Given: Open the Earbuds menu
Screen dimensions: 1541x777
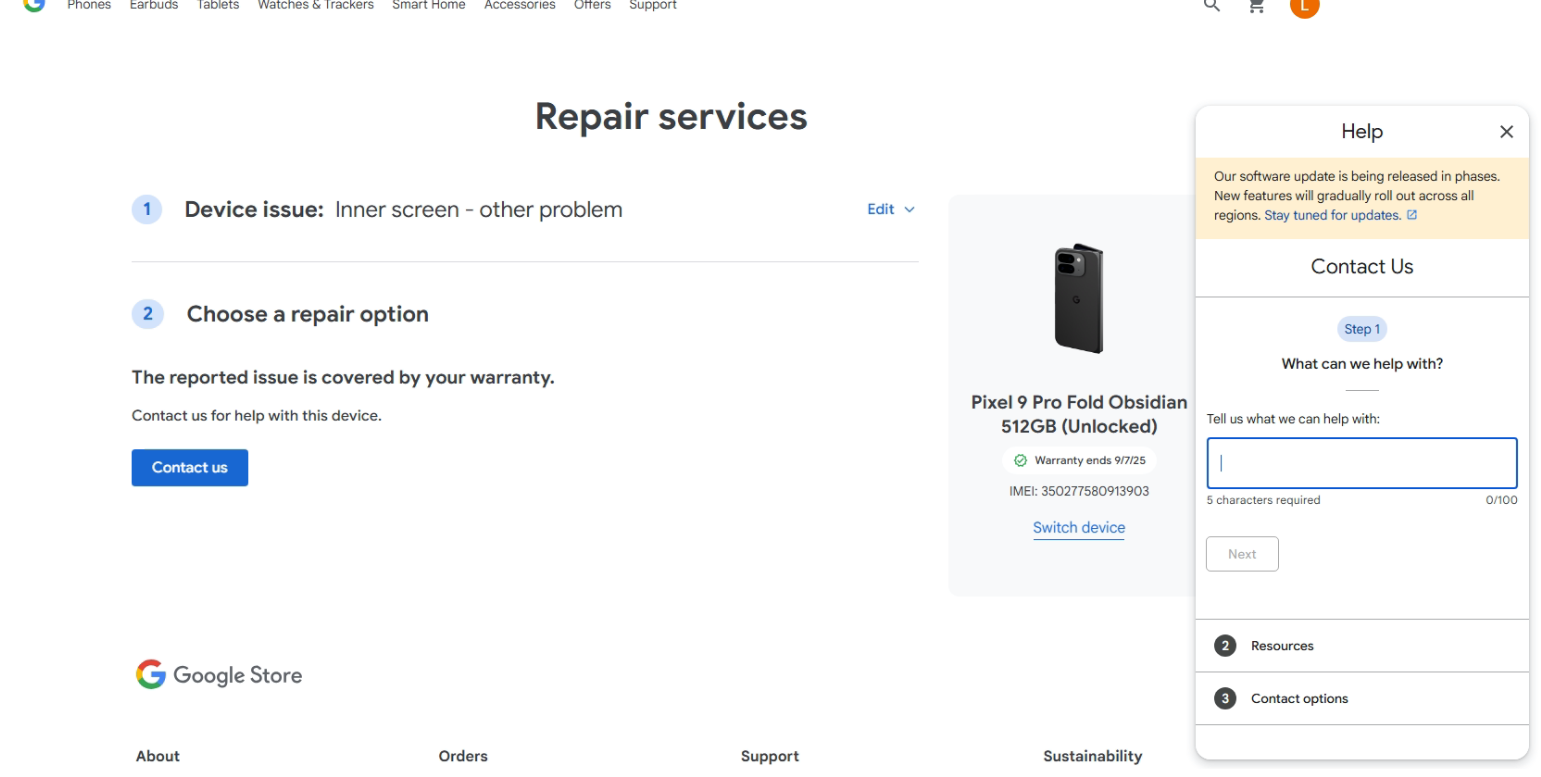Looking at the screenshot, I should pos(154,5).
